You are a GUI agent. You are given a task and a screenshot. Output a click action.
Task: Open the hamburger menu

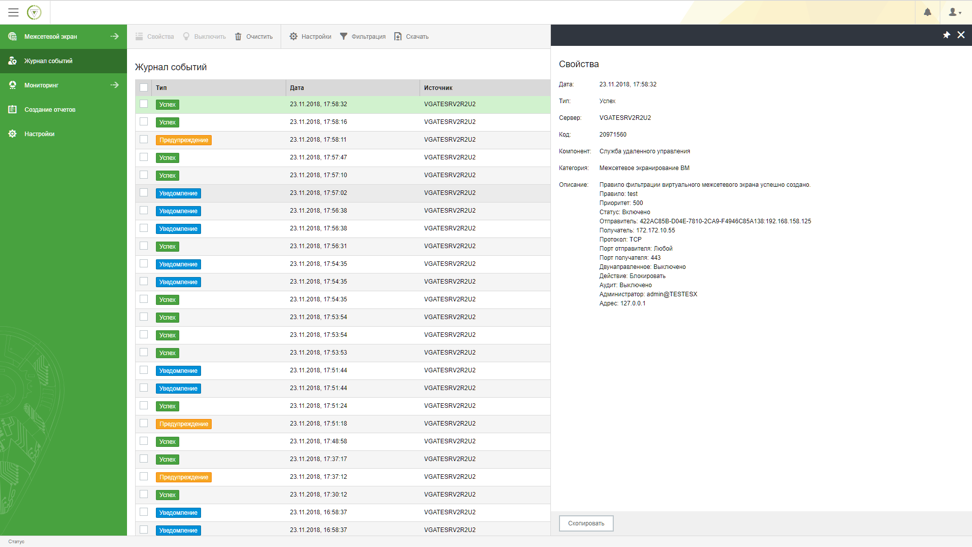tap(13, 12)
